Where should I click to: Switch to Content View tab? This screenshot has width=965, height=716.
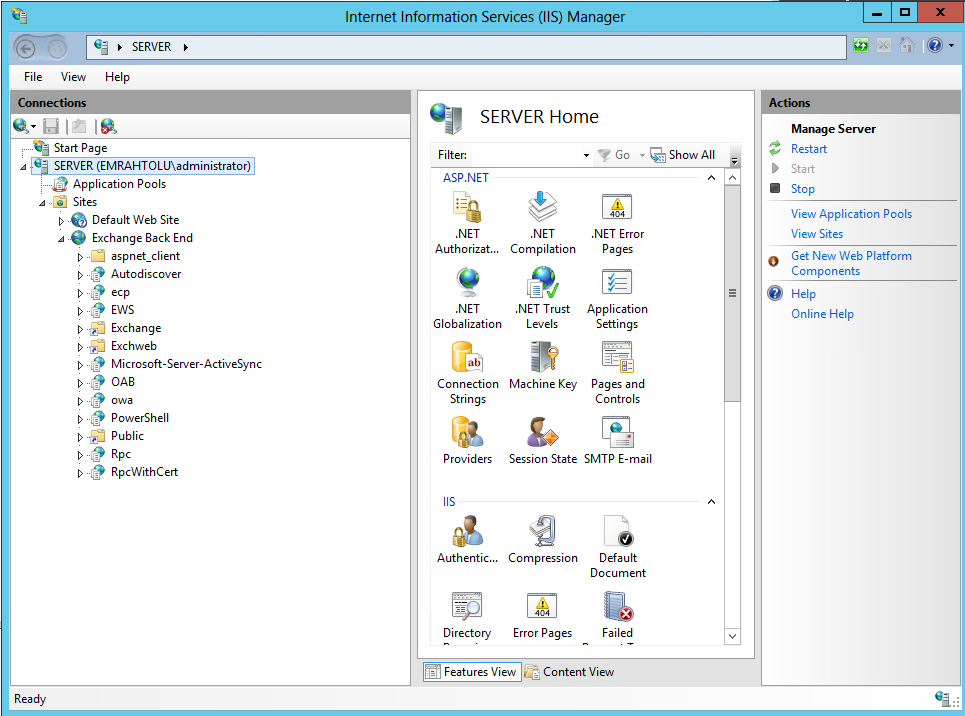[x=569, y=672]
